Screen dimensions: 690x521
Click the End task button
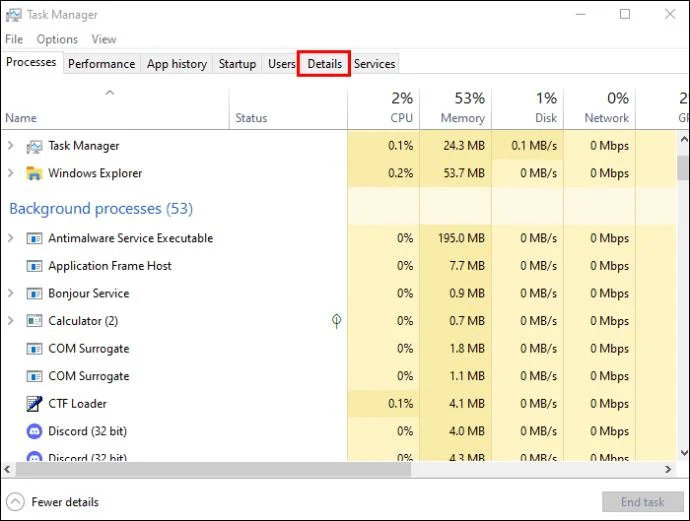pos(642,502)
